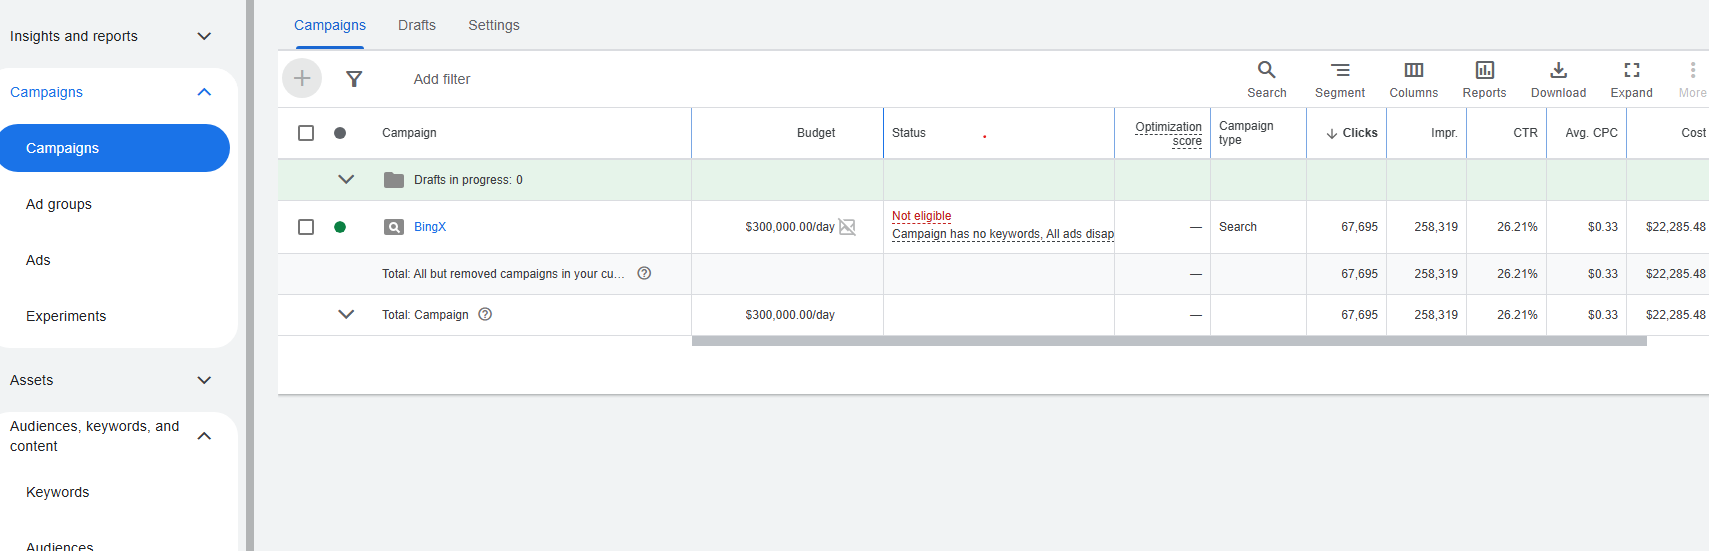This screenshot has width=1709, height=551.
Task: Collapse Audiences, keywords, and content section
Action: pos(204,436)
